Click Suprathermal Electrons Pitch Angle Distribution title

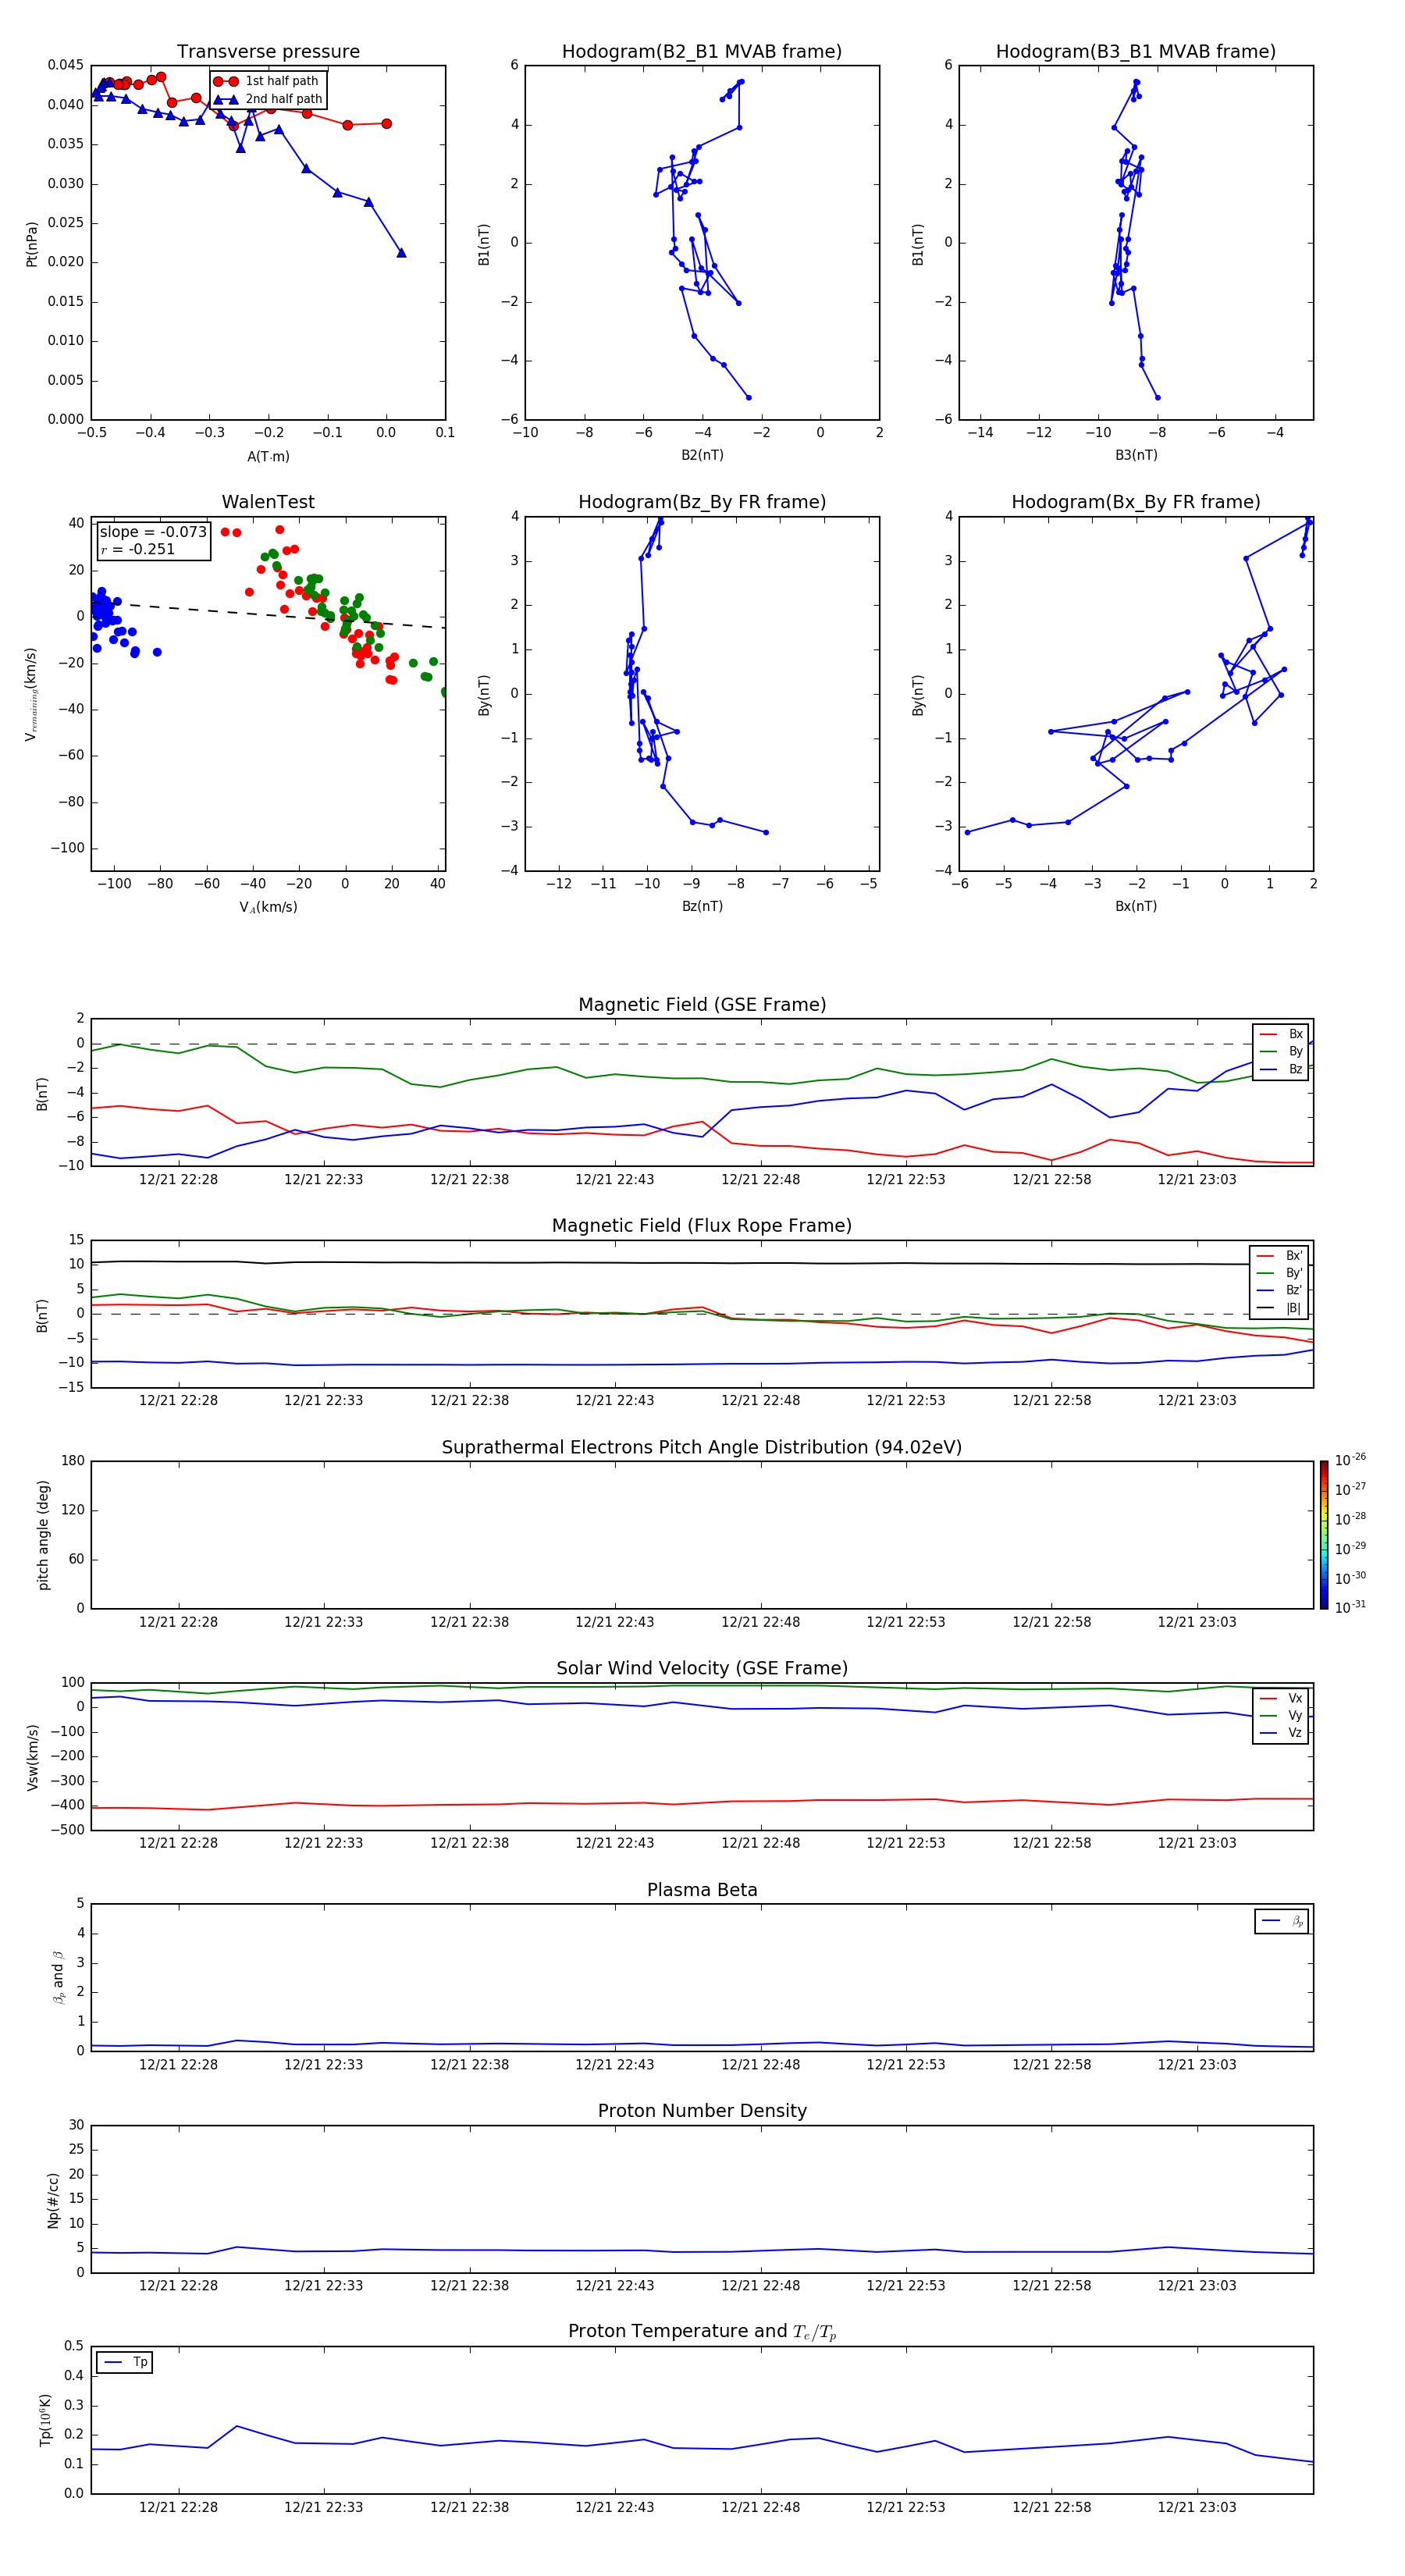[702, 1447]
